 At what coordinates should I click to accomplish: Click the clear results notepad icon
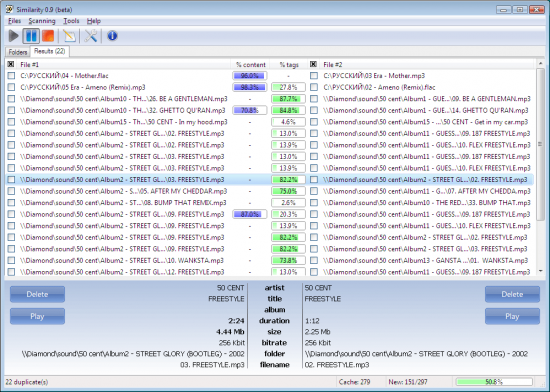pos(69,36)
